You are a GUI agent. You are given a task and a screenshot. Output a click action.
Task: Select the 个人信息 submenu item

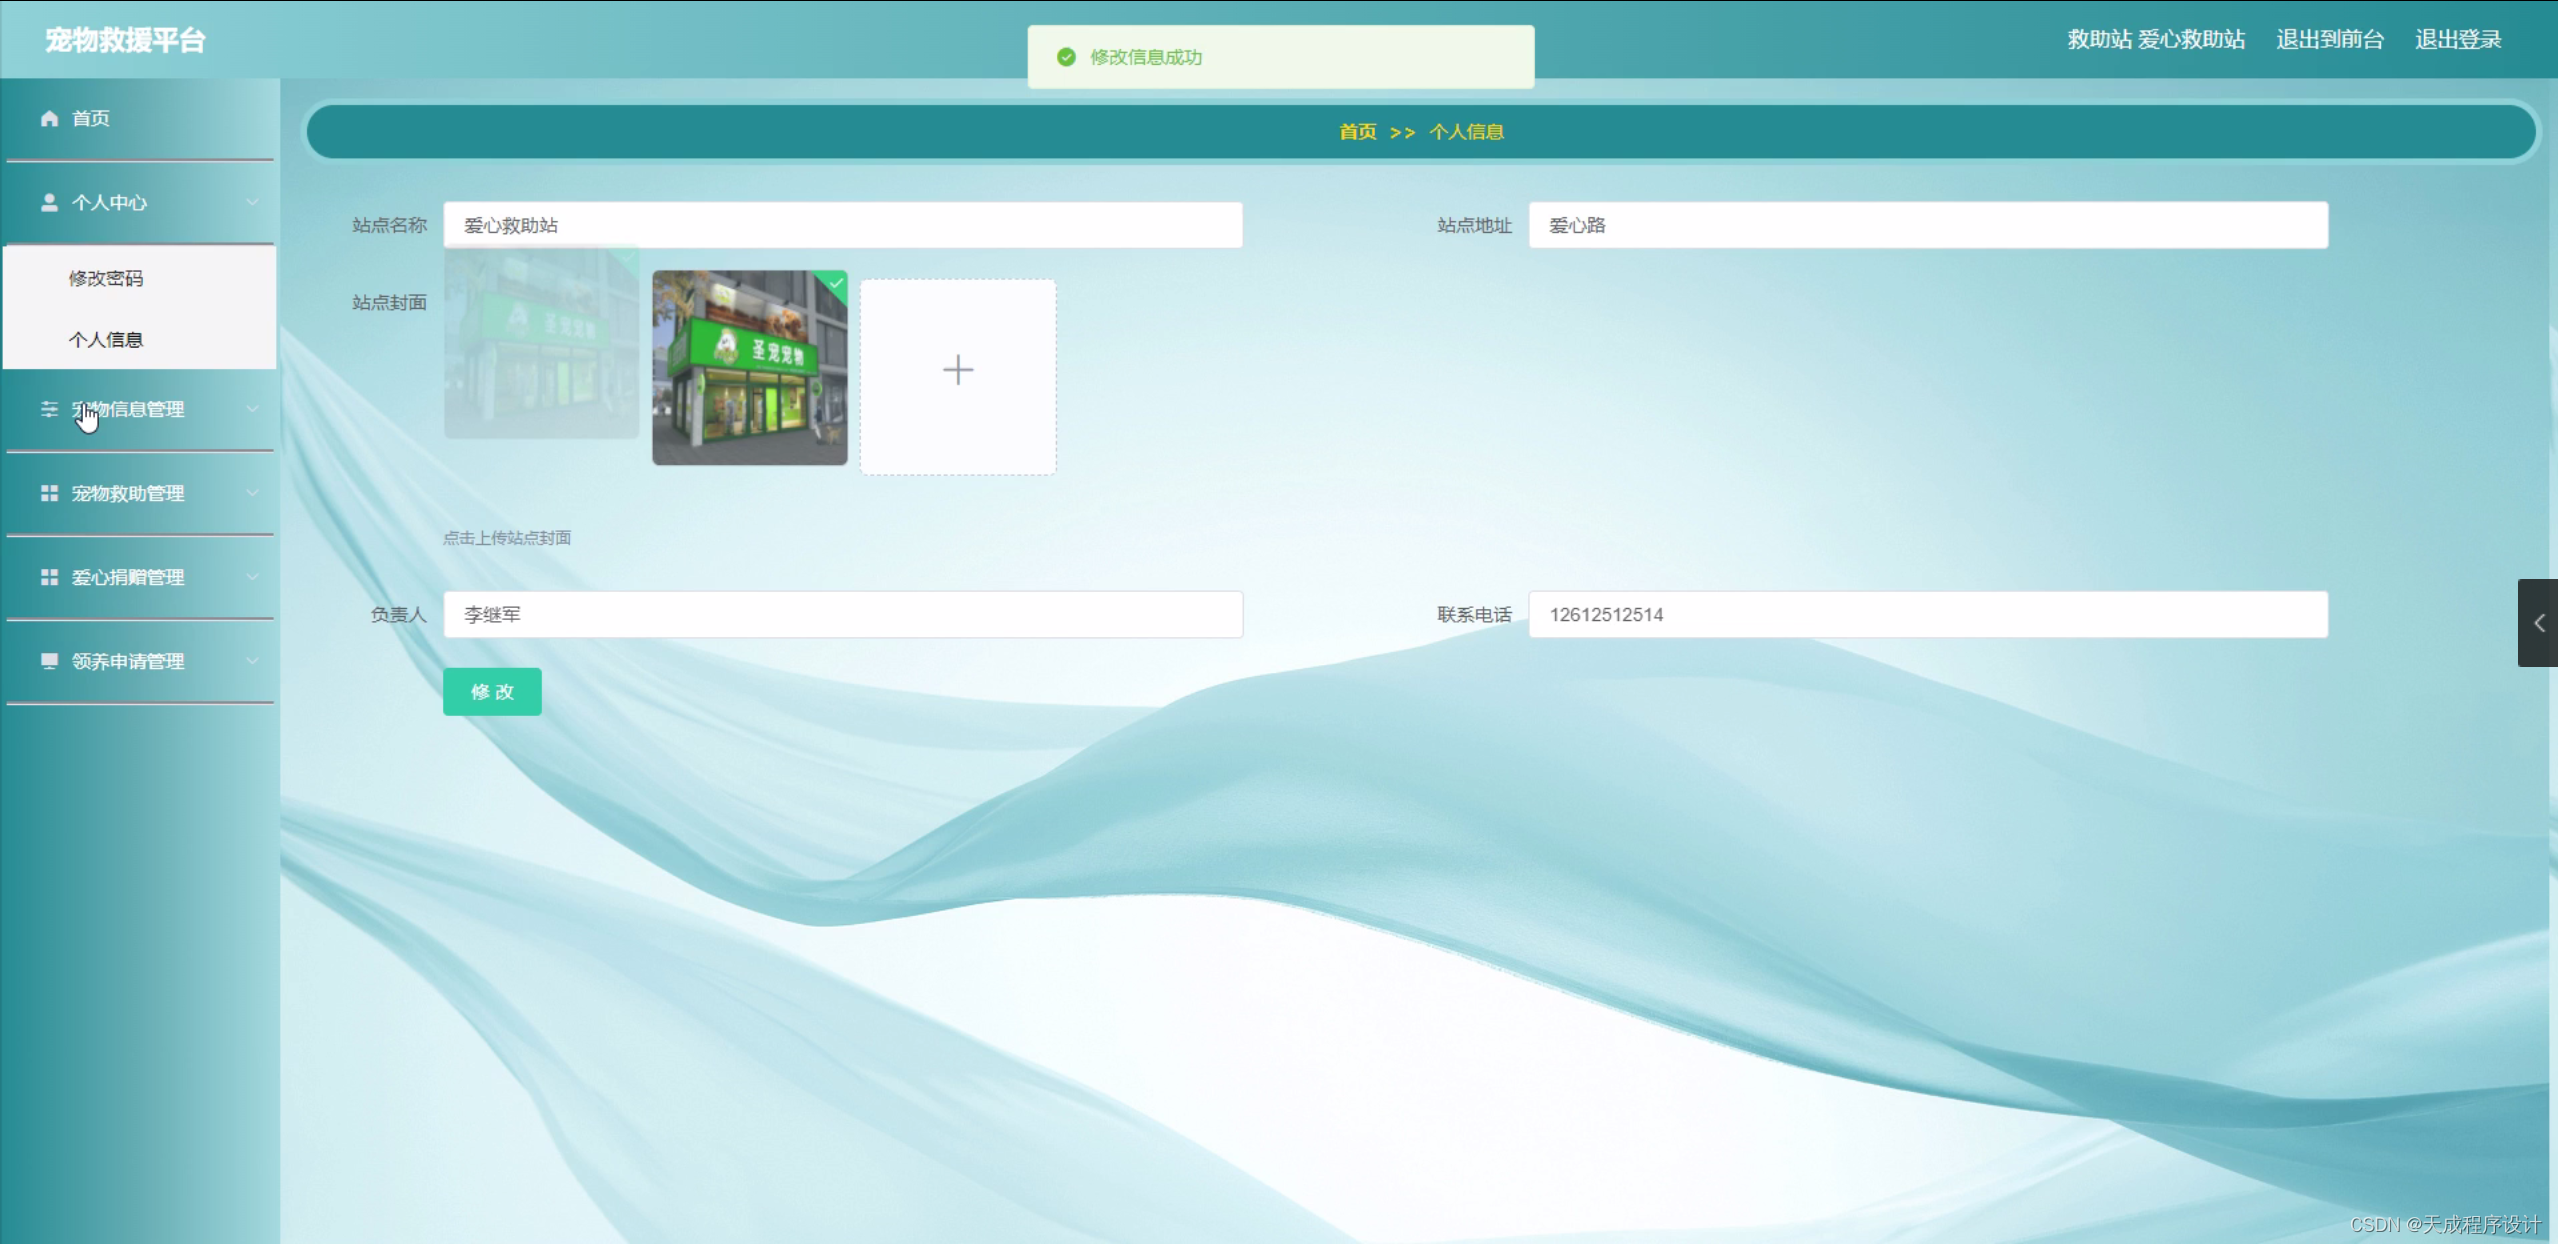106,340
